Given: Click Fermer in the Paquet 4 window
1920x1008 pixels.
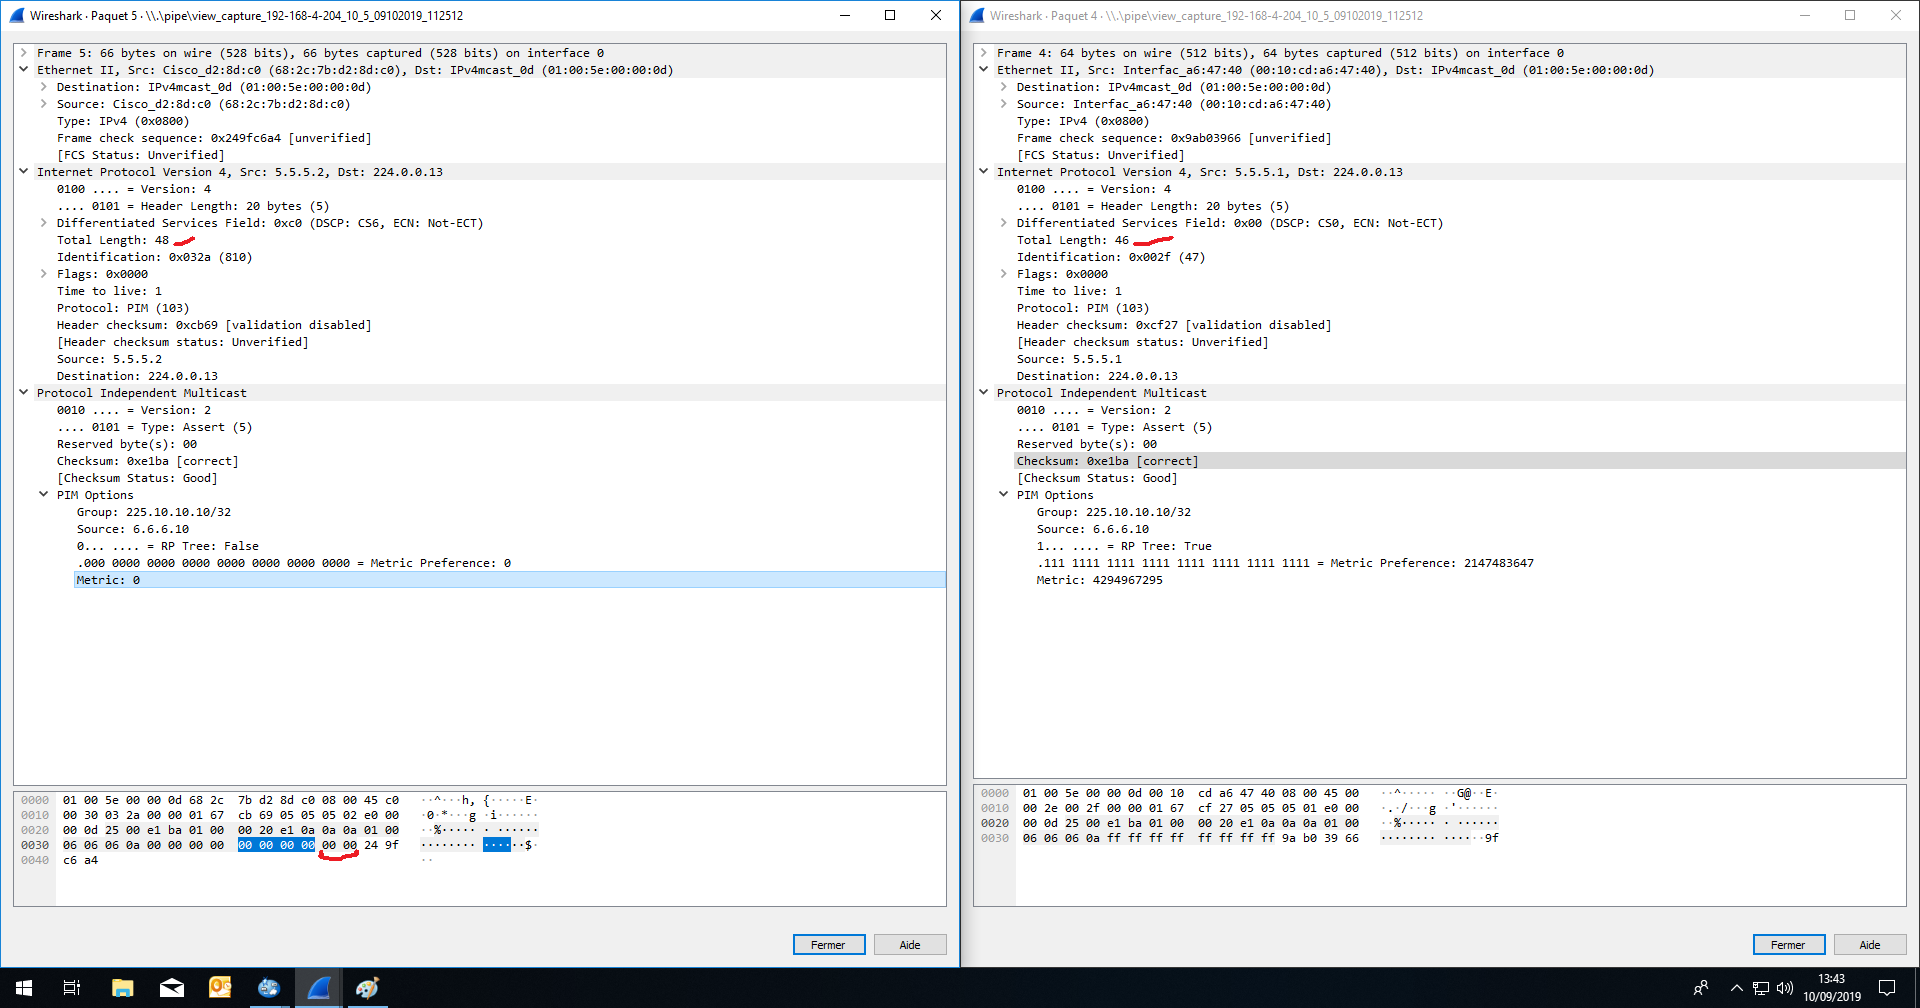Looking at the screenshot, I should 1789,945.
